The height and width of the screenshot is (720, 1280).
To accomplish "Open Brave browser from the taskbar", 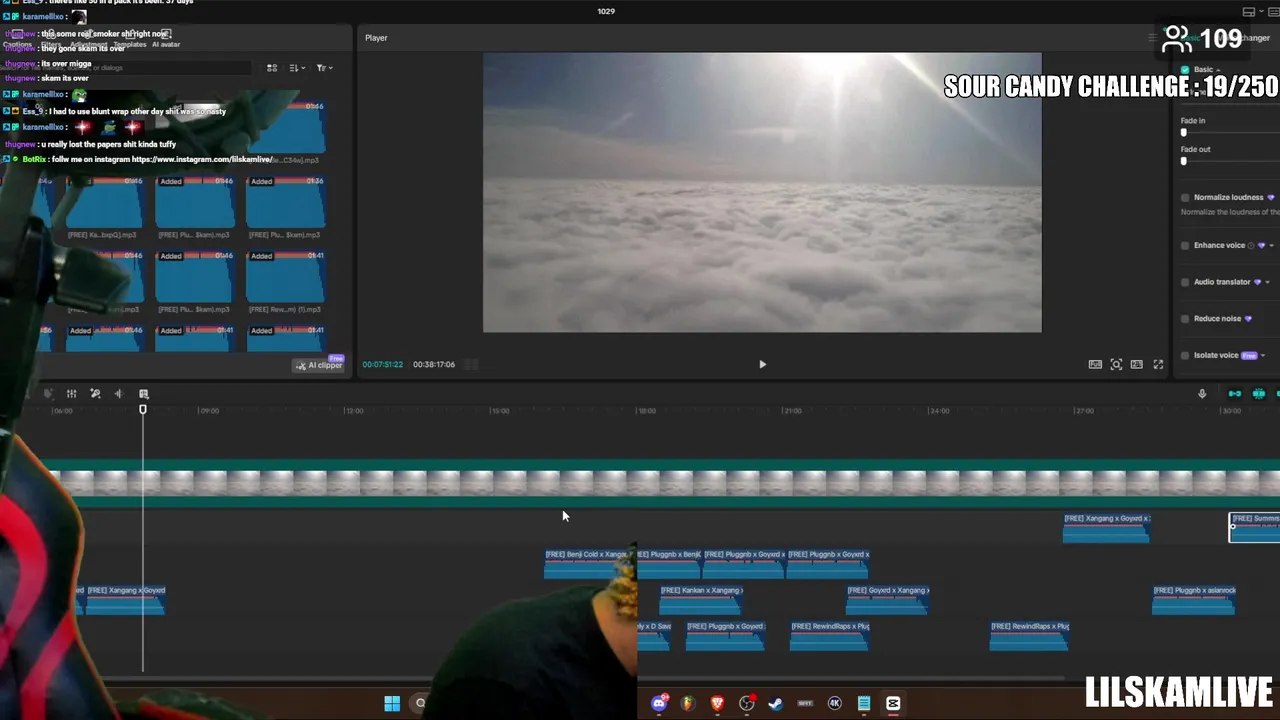I will pyautogui.click(x=717, y=703).
